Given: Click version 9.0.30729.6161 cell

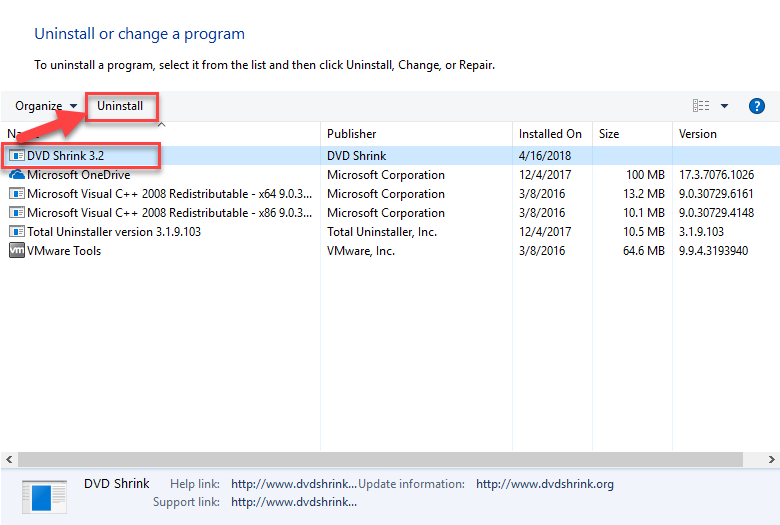Looking at the screenshot, I should click(x=716, y=194).
